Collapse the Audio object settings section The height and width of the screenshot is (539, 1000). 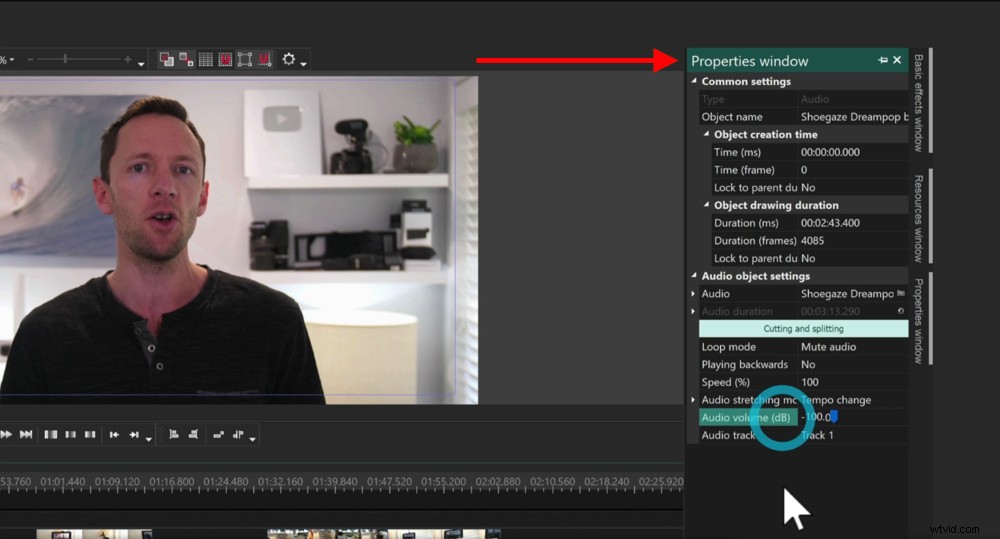[x=694, y=276]
